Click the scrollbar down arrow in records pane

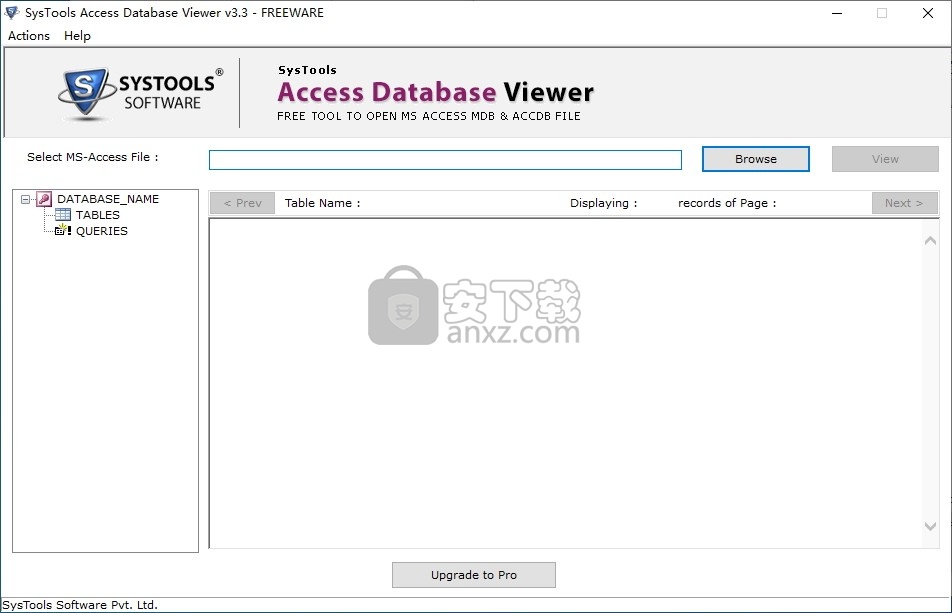(x=930, y=526)
